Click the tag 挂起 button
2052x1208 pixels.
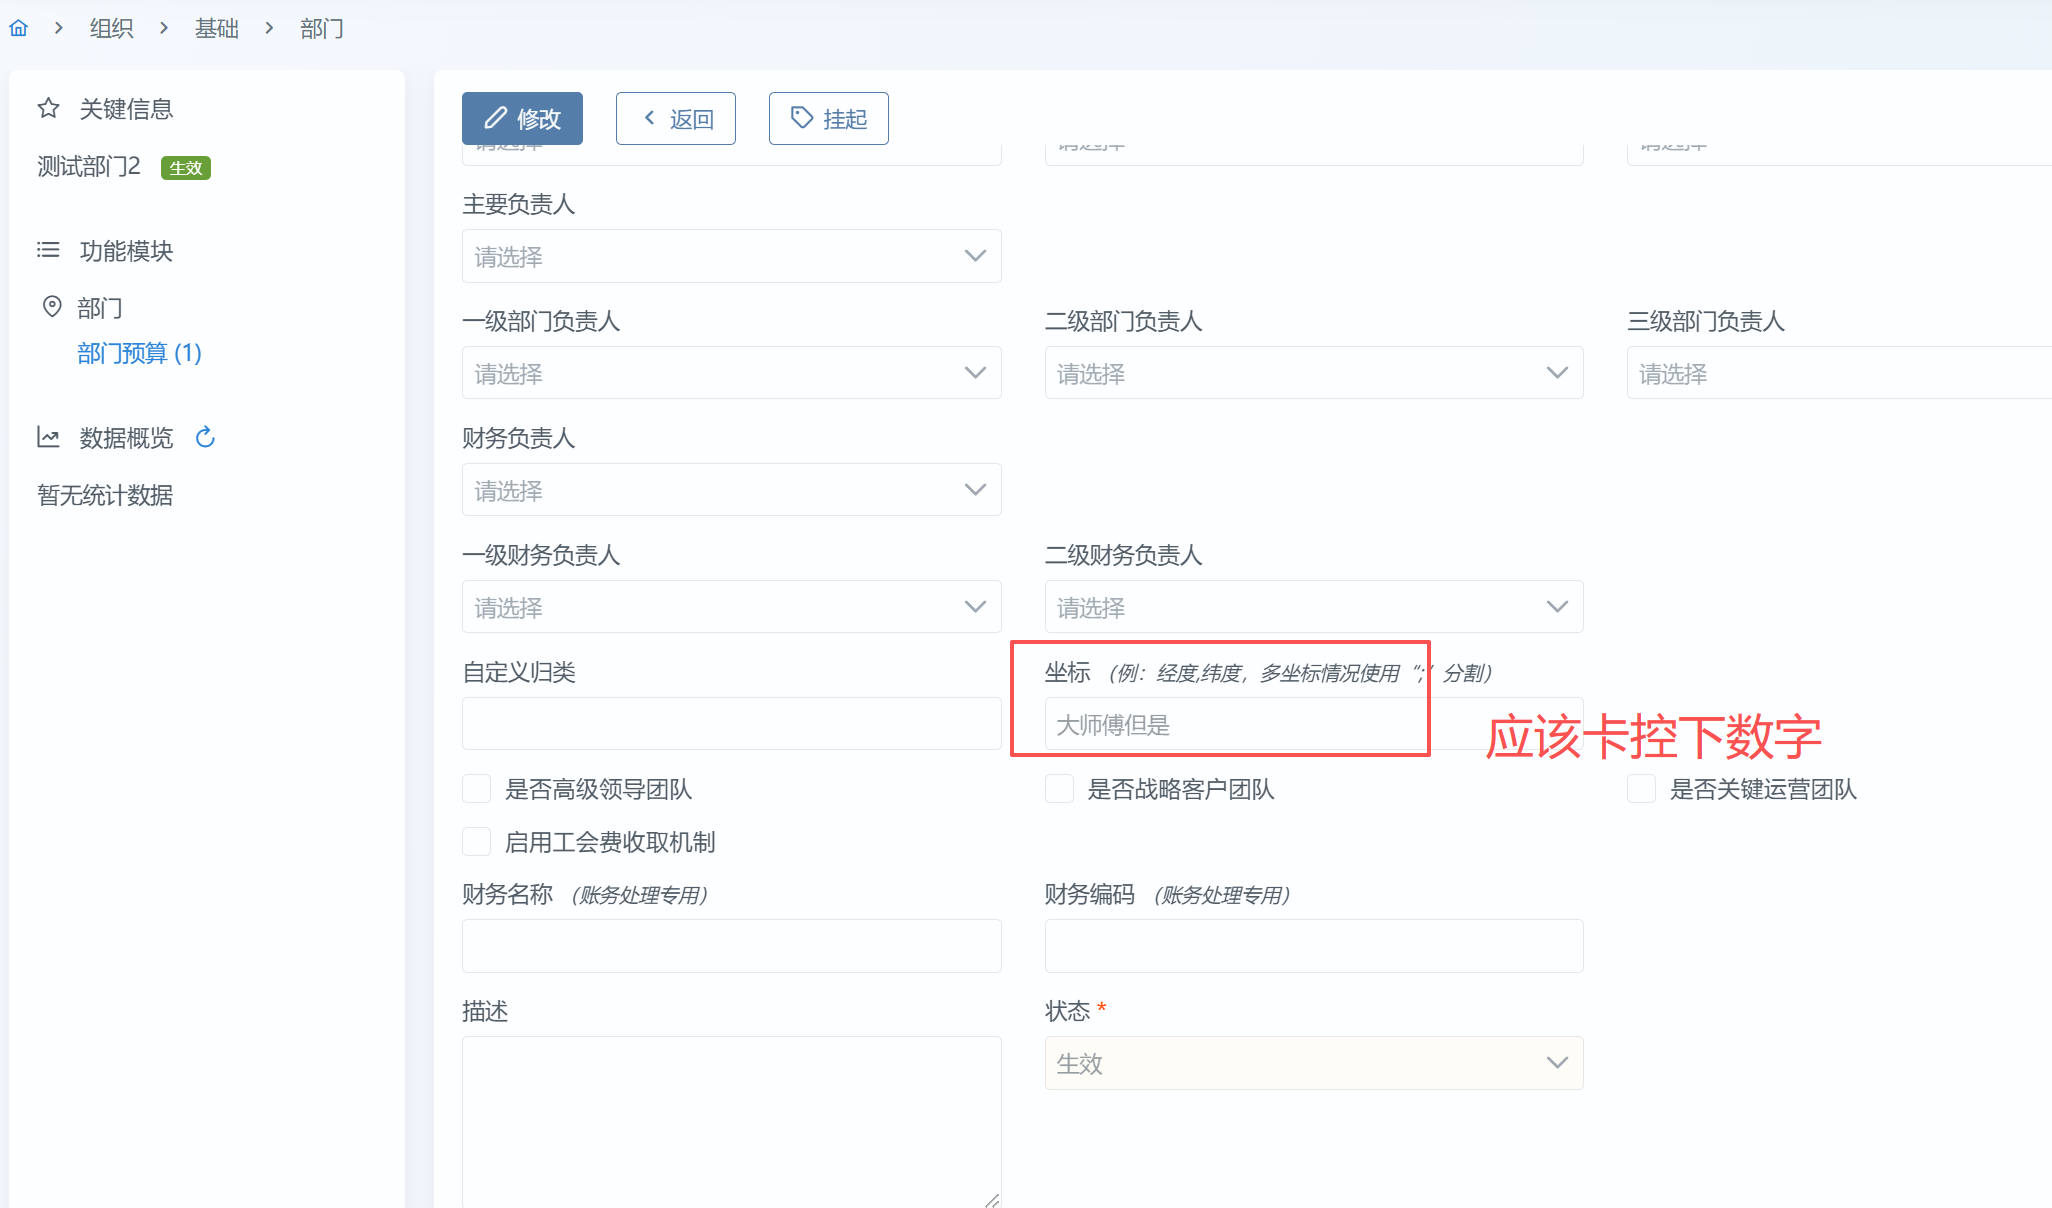[x=828, y=119]
